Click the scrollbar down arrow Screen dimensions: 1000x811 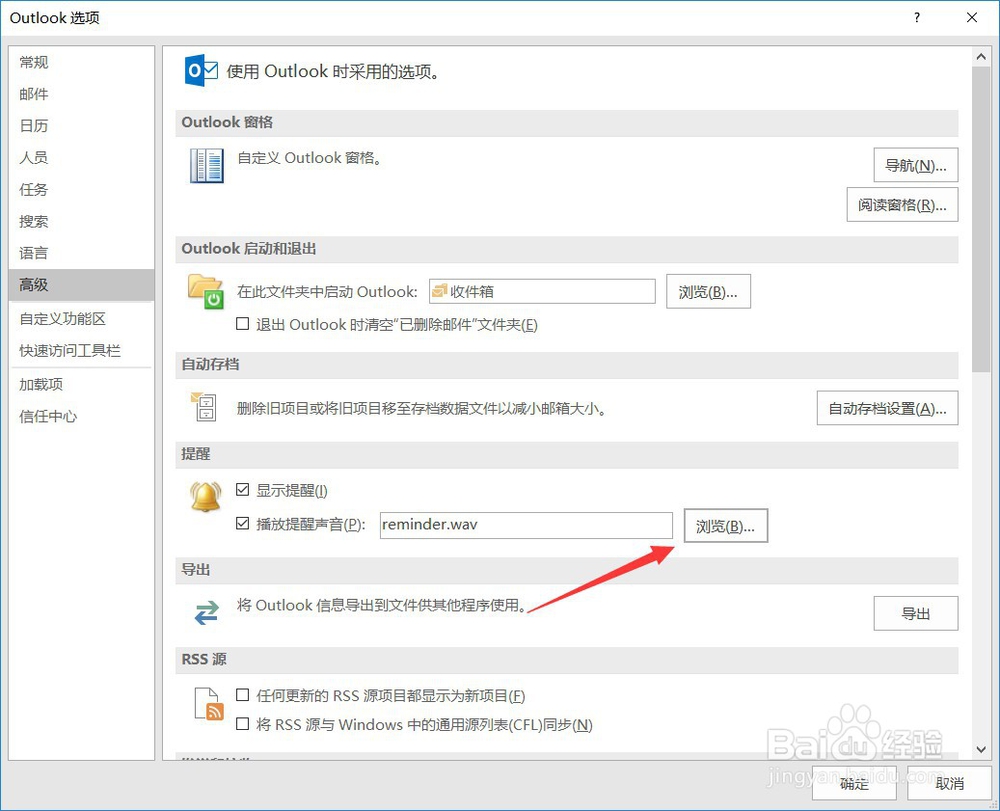pos(981,750)
